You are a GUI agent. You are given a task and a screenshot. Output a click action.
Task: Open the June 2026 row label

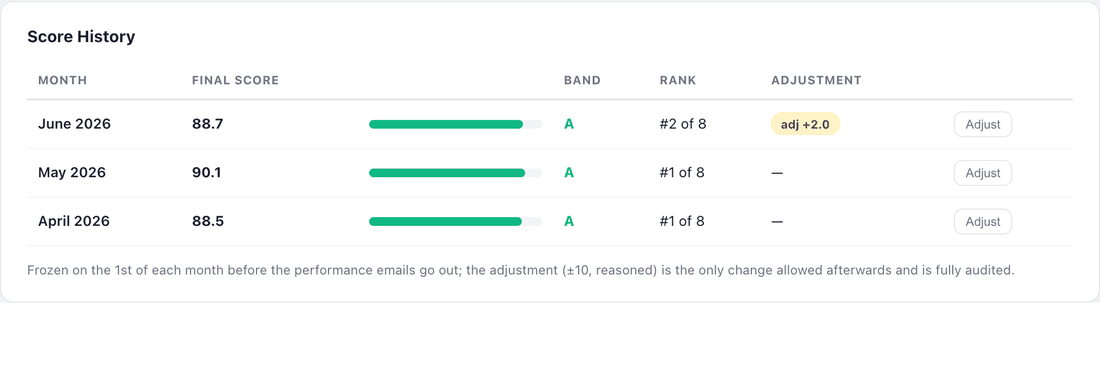(x=74, y=124)
